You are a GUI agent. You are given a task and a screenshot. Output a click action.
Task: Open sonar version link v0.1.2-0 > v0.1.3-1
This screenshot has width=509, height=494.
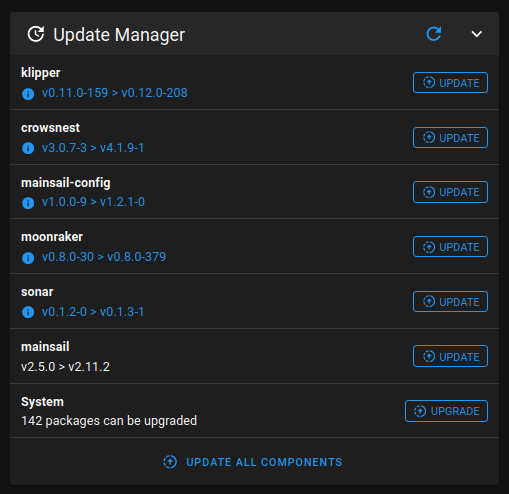click(93, 312)
